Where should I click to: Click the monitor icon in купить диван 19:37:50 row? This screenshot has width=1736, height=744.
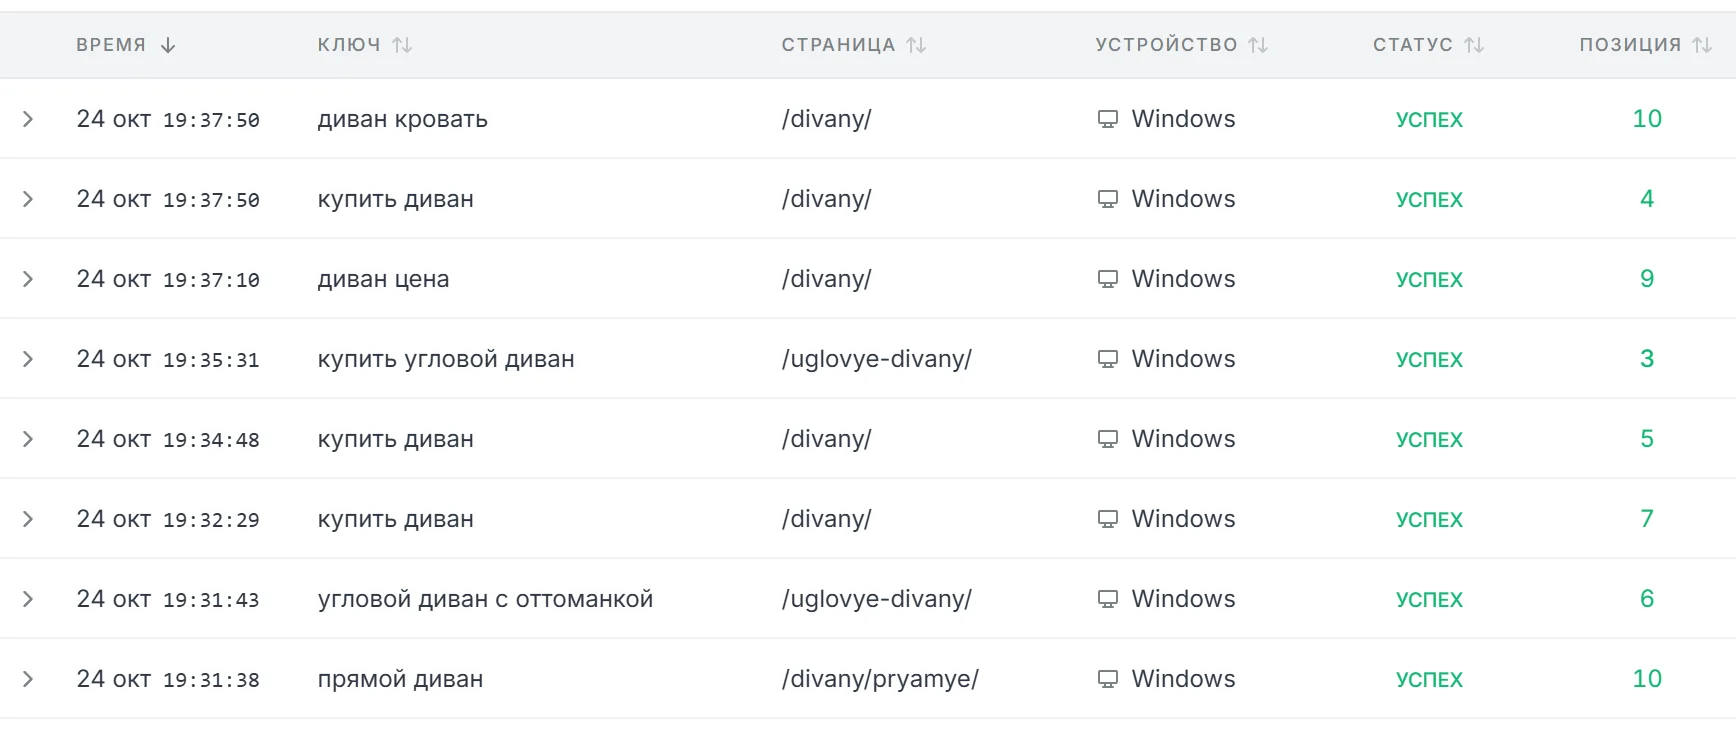(1108, 199)
